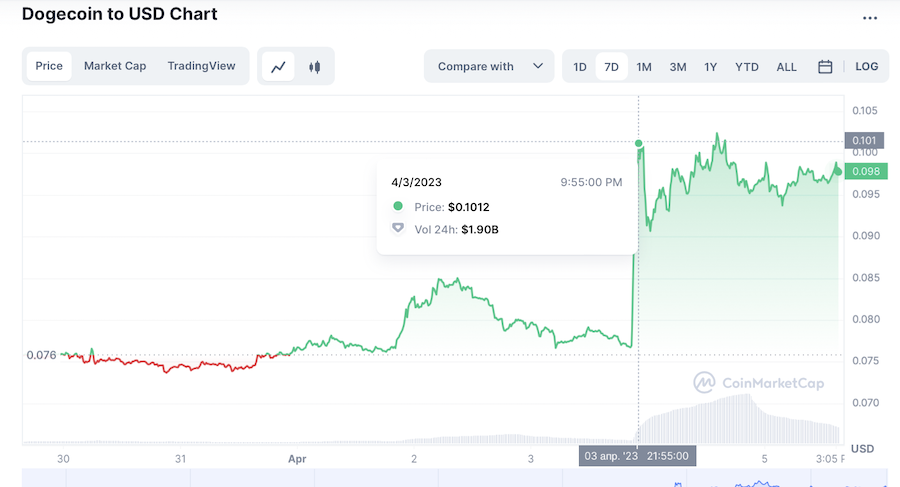Set the range to YTD
Viewport: 900px width, 487px height.
747,67
